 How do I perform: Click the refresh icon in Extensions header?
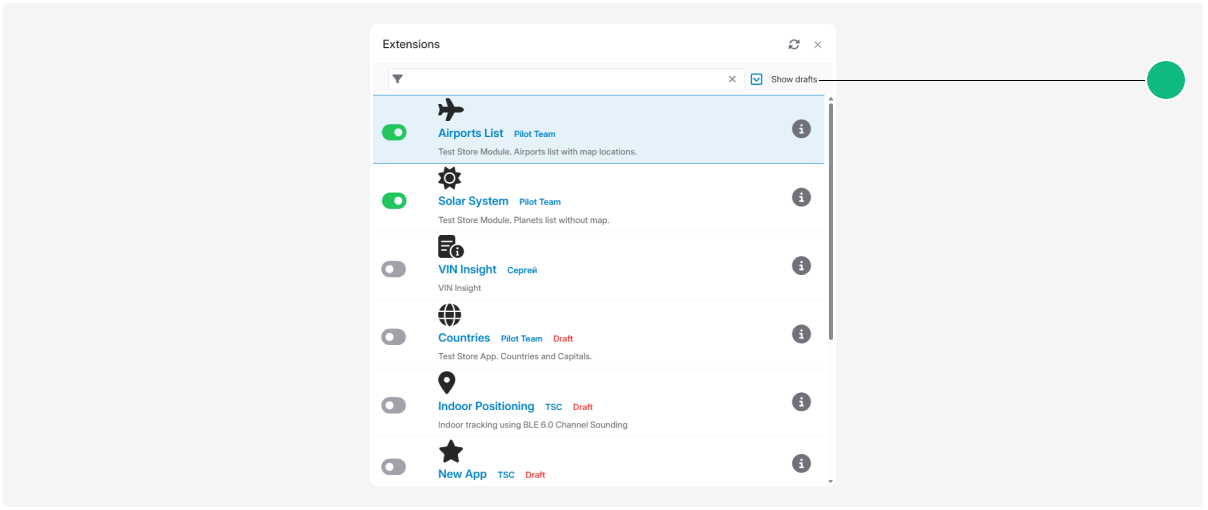coord(794,44)
